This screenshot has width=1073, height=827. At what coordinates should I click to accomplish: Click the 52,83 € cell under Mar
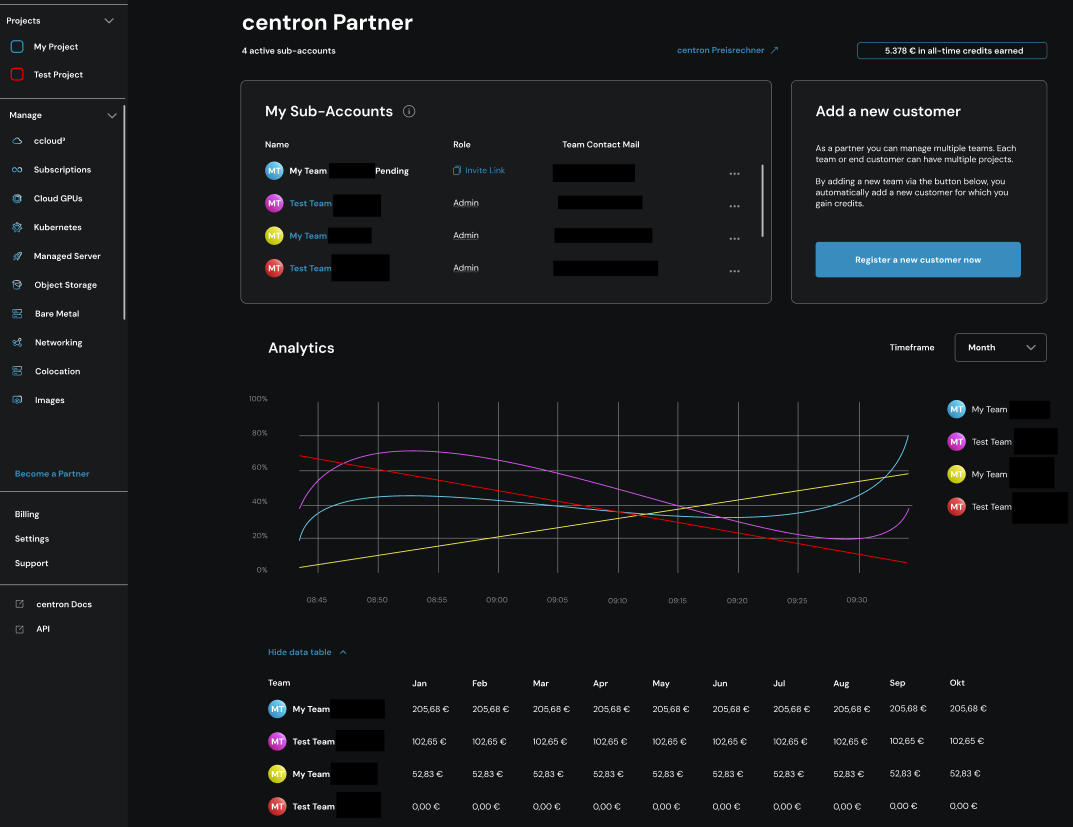coord(548,774)
